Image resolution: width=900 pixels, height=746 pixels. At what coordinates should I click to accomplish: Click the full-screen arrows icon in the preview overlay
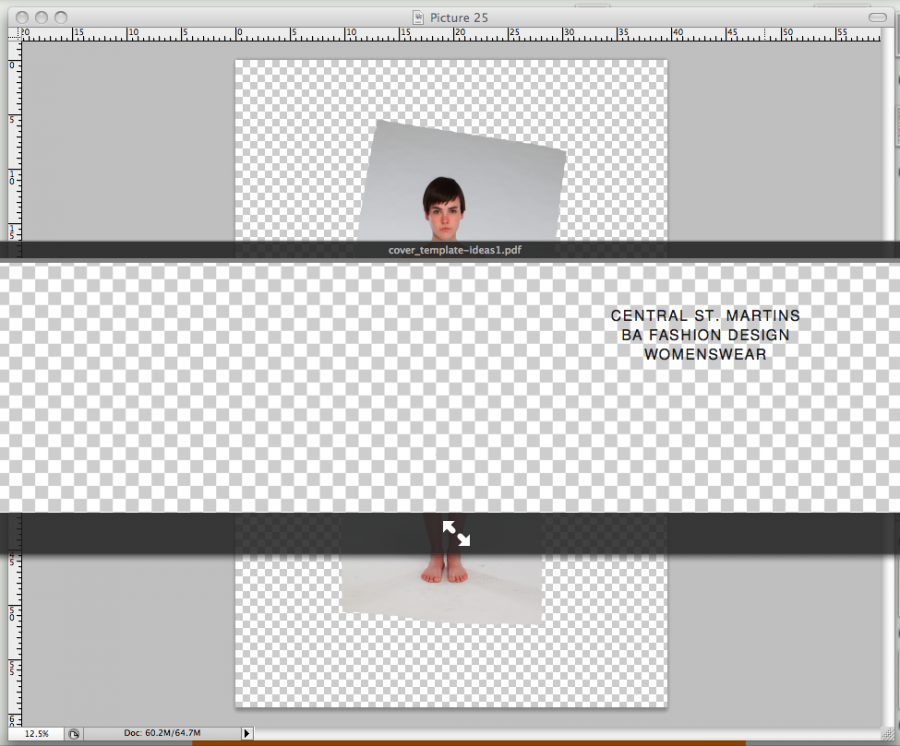(456, 533)
